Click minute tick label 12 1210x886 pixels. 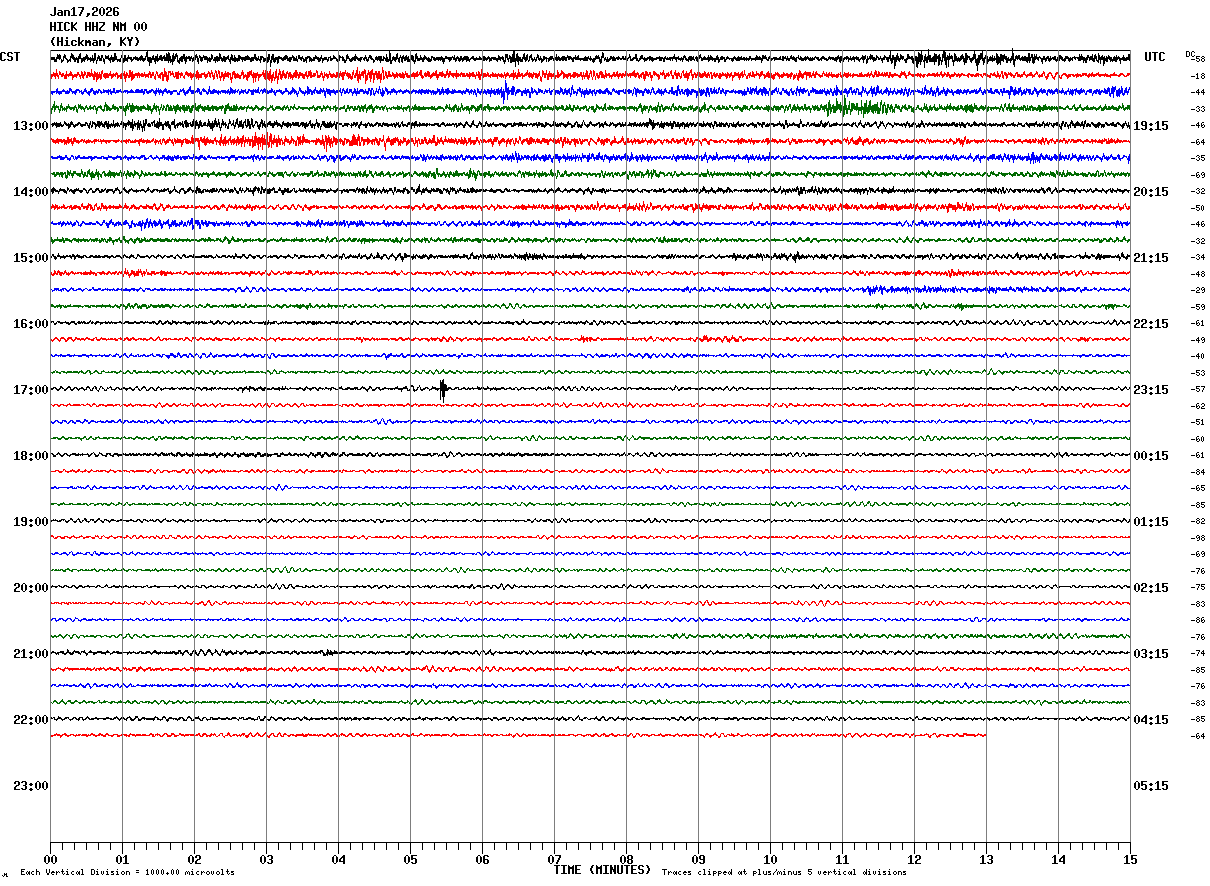tap(914, 859)
